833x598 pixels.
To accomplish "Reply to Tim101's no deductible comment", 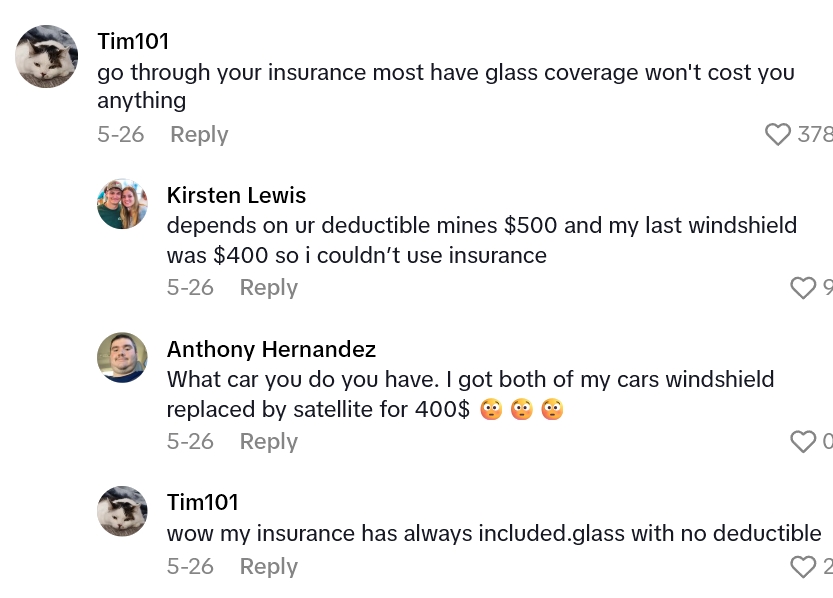I will (x=268, y=566).
